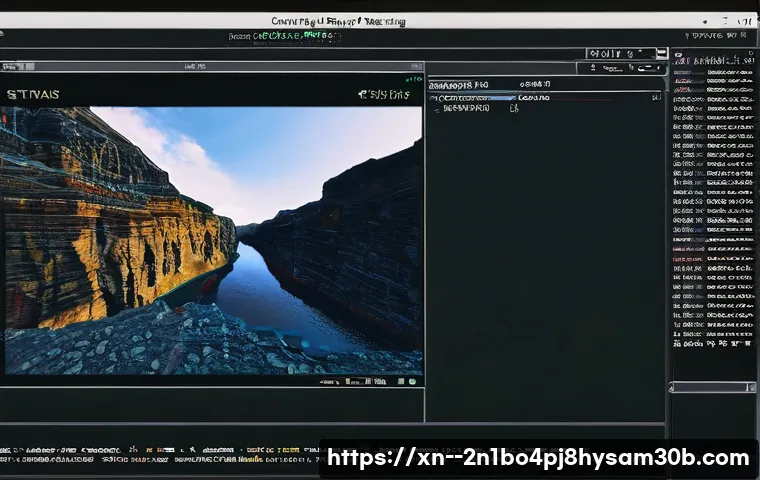Click the STIVAIS label above the viewport
The image size is (760, 480).
pos(33,95)
